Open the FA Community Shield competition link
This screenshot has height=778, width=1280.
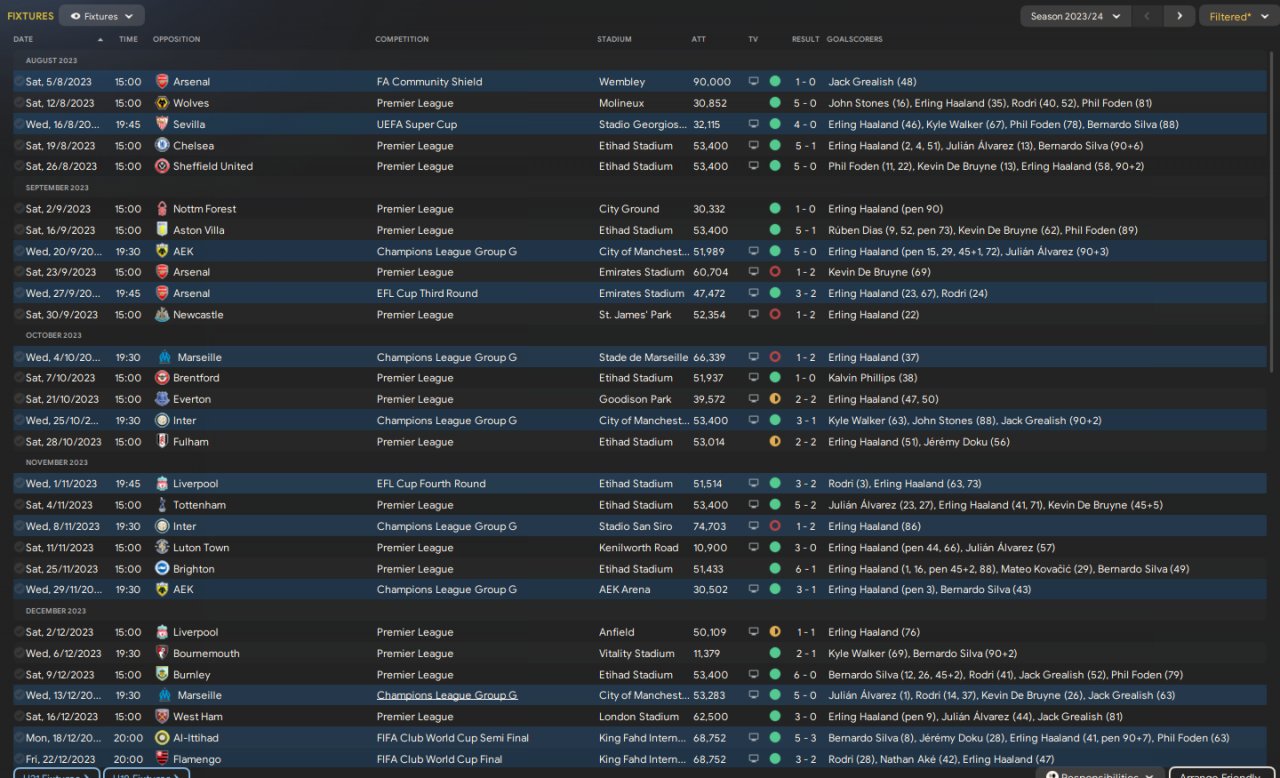click(x=429, y=82)
